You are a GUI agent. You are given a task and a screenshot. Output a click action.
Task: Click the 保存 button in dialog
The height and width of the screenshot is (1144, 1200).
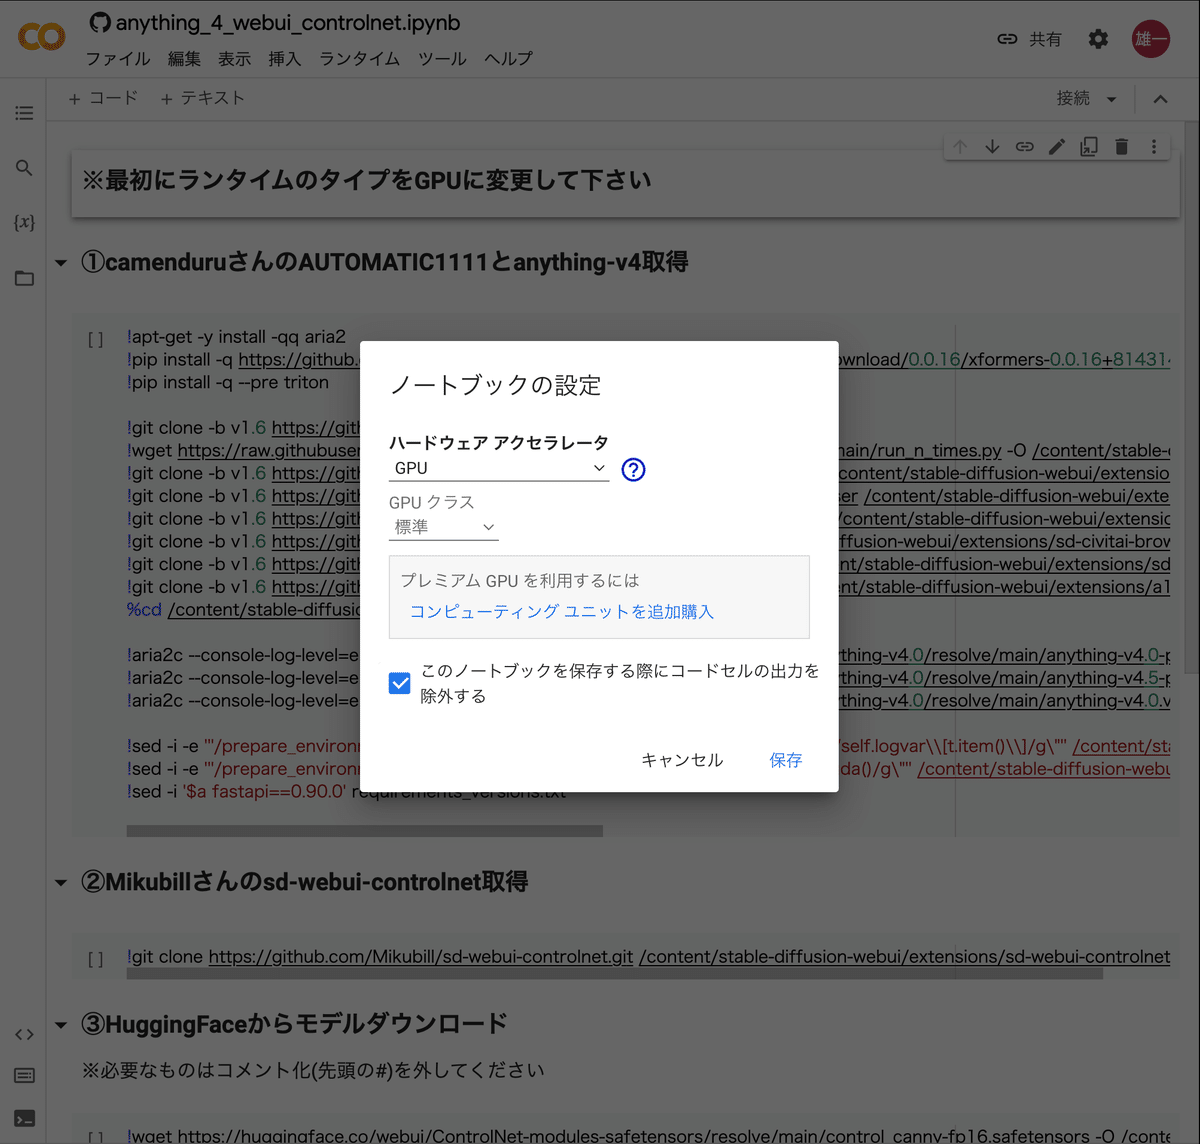(786, 760)
